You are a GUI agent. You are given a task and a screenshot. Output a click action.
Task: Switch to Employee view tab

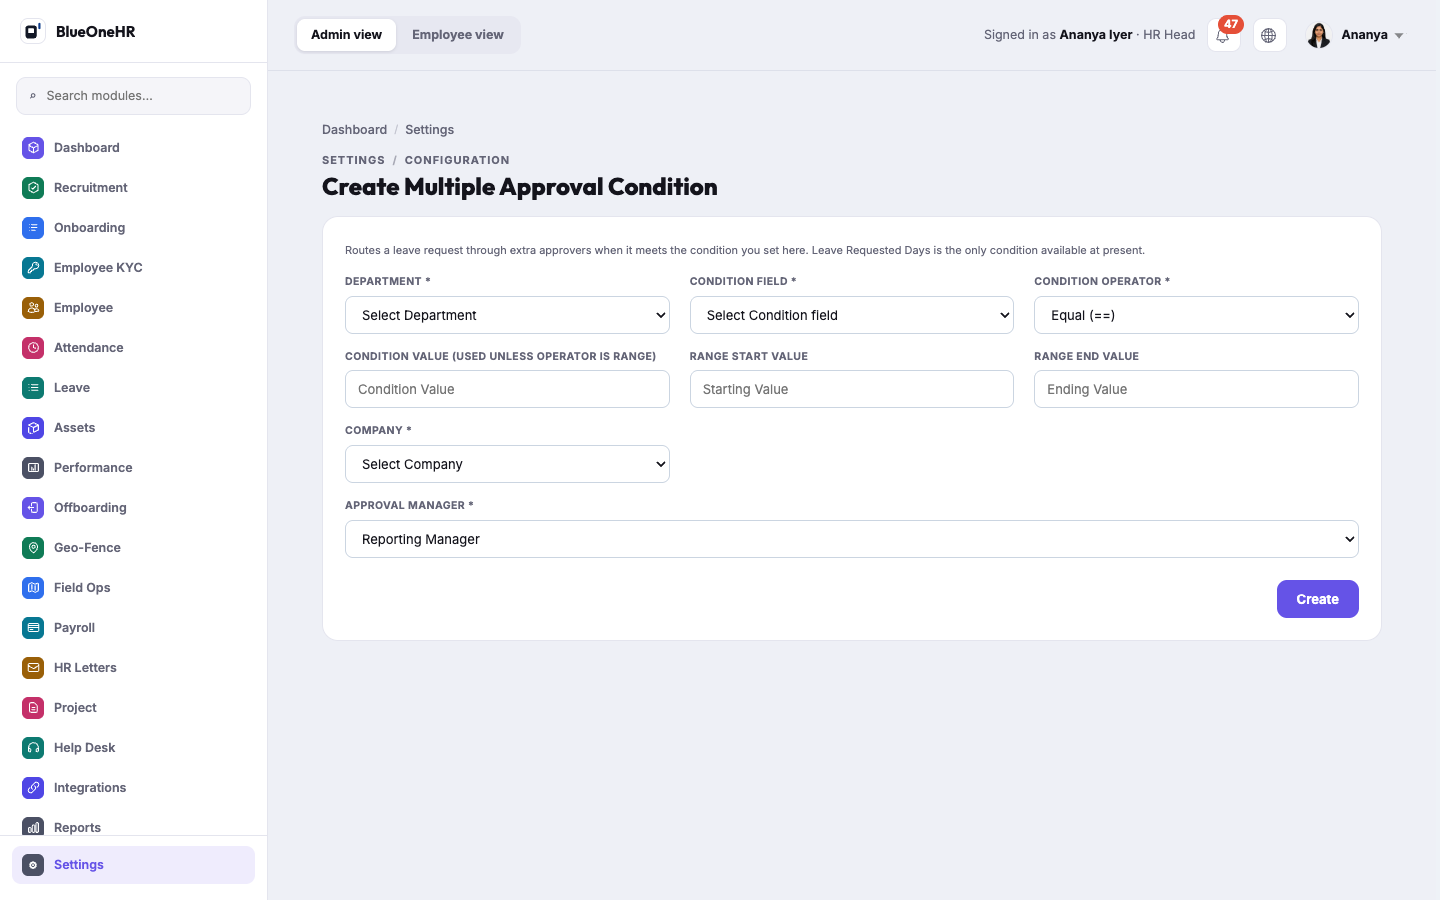(x=458, y=35)
